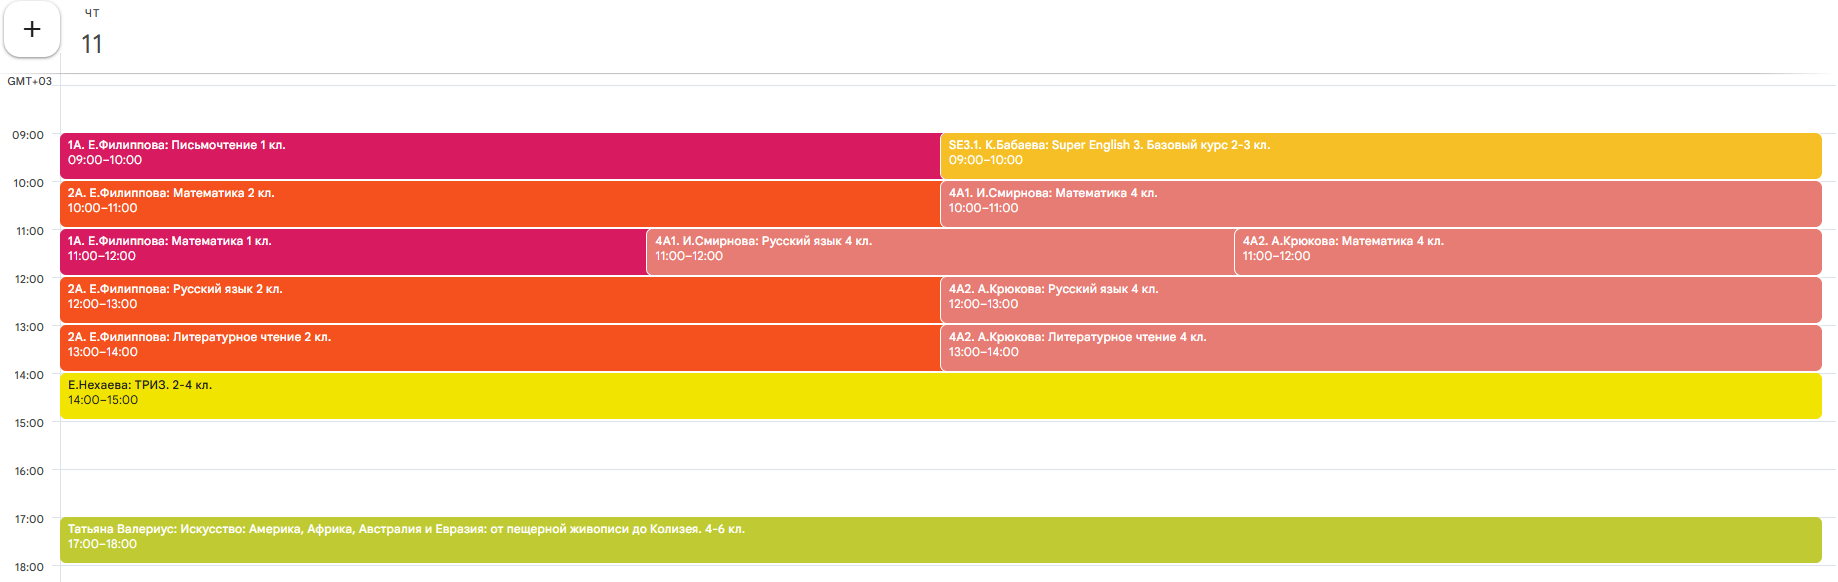Click the GMT+03 timezone label

point(30,81)
